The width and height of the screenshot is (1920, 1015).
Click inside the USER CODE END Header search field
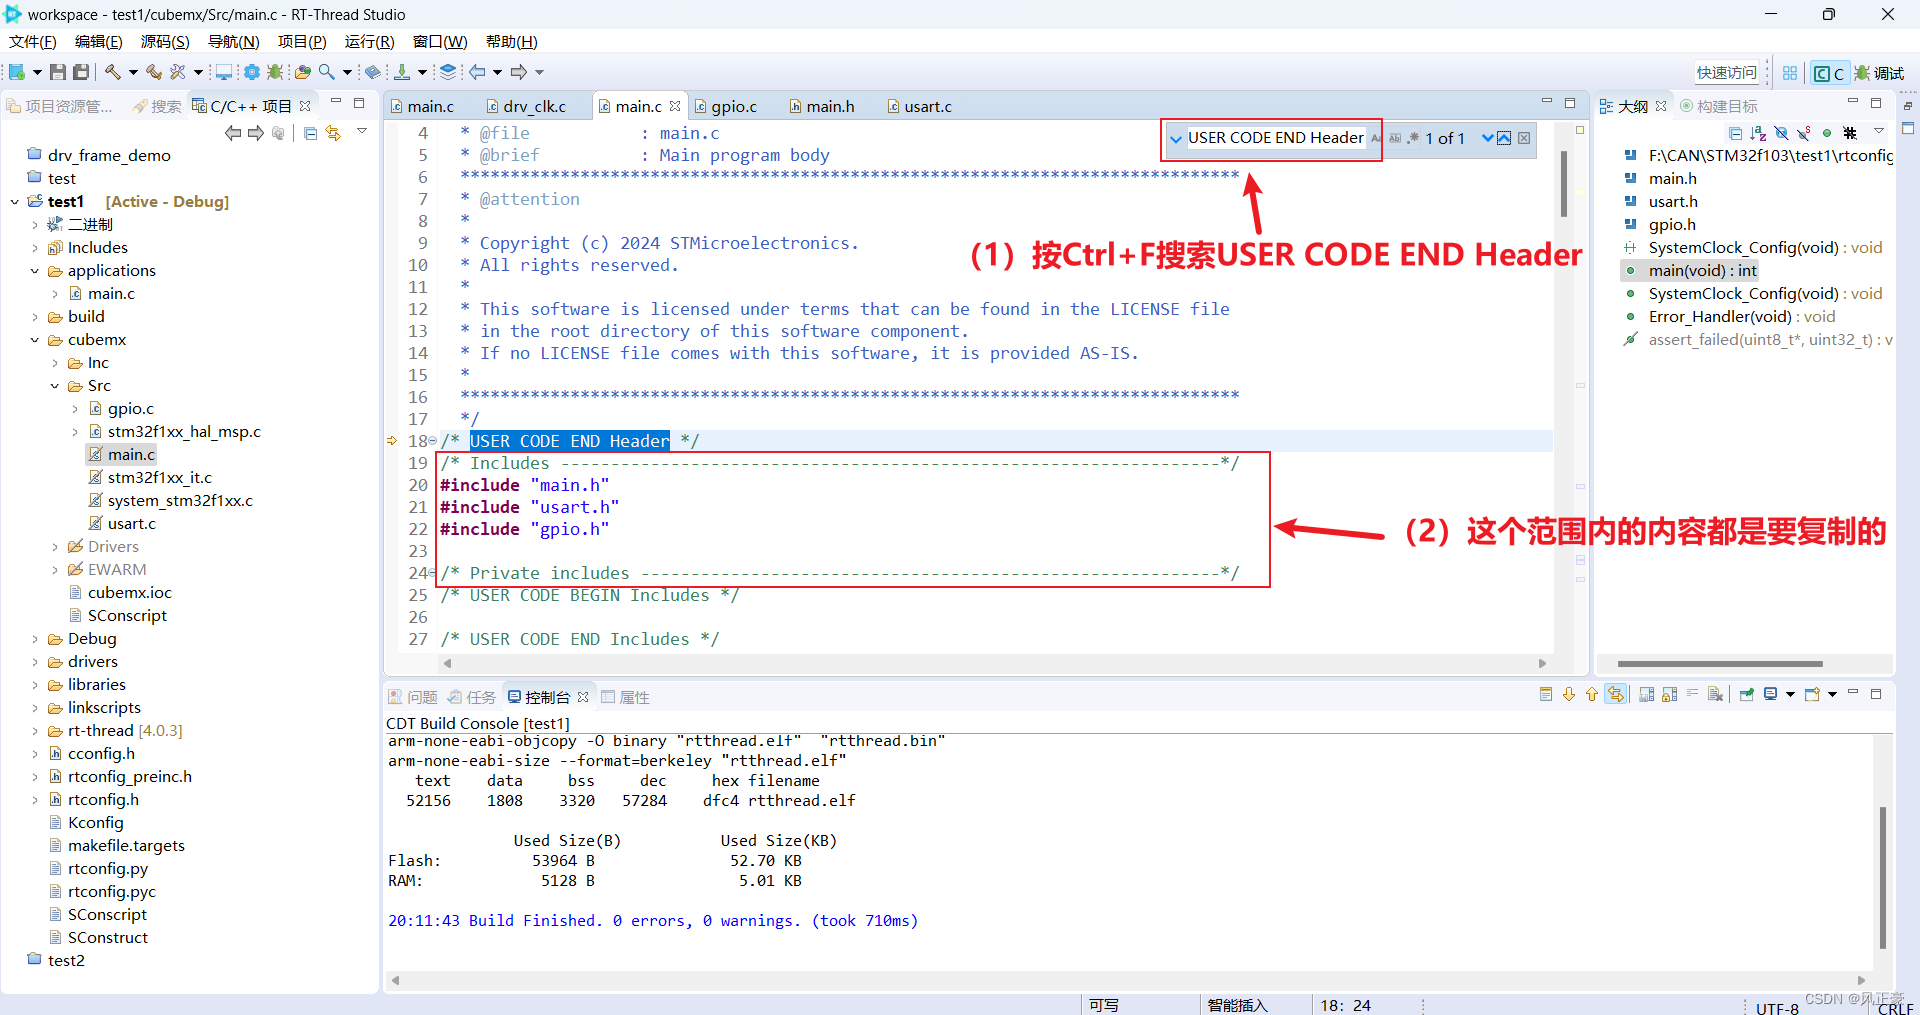pos(1275,137)
